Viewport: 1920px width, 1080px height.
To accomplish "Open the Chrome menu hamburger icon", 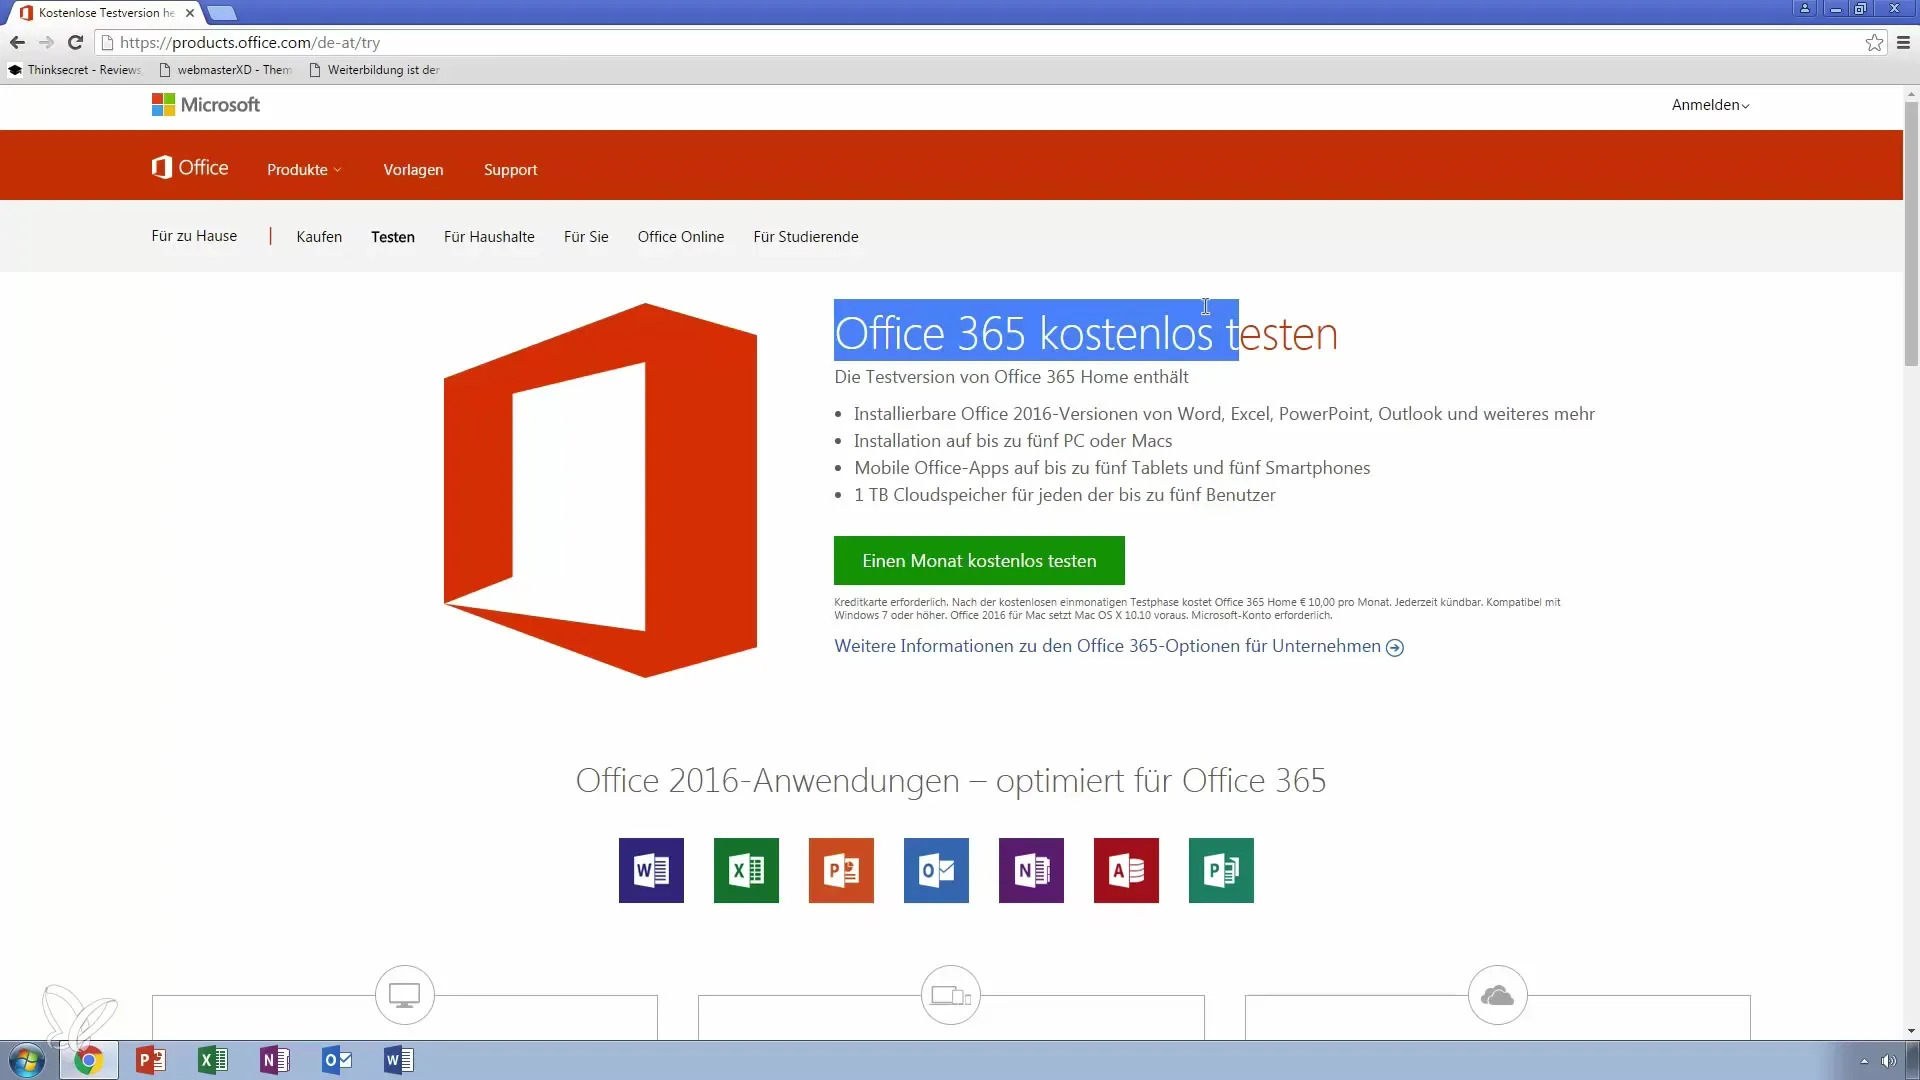I will [1903, 42].
